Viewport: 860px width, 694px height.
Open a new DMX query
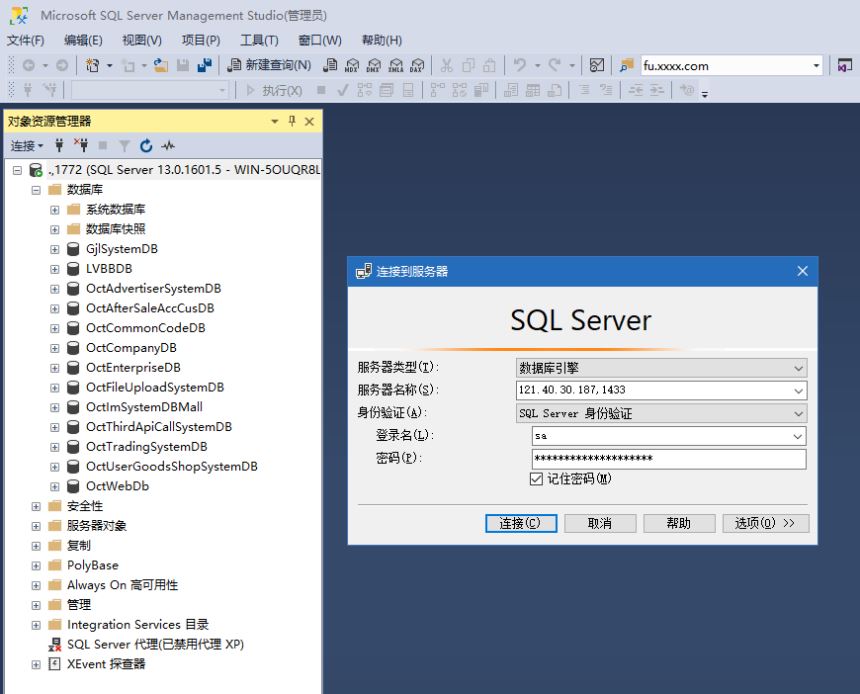pos(374,66)
